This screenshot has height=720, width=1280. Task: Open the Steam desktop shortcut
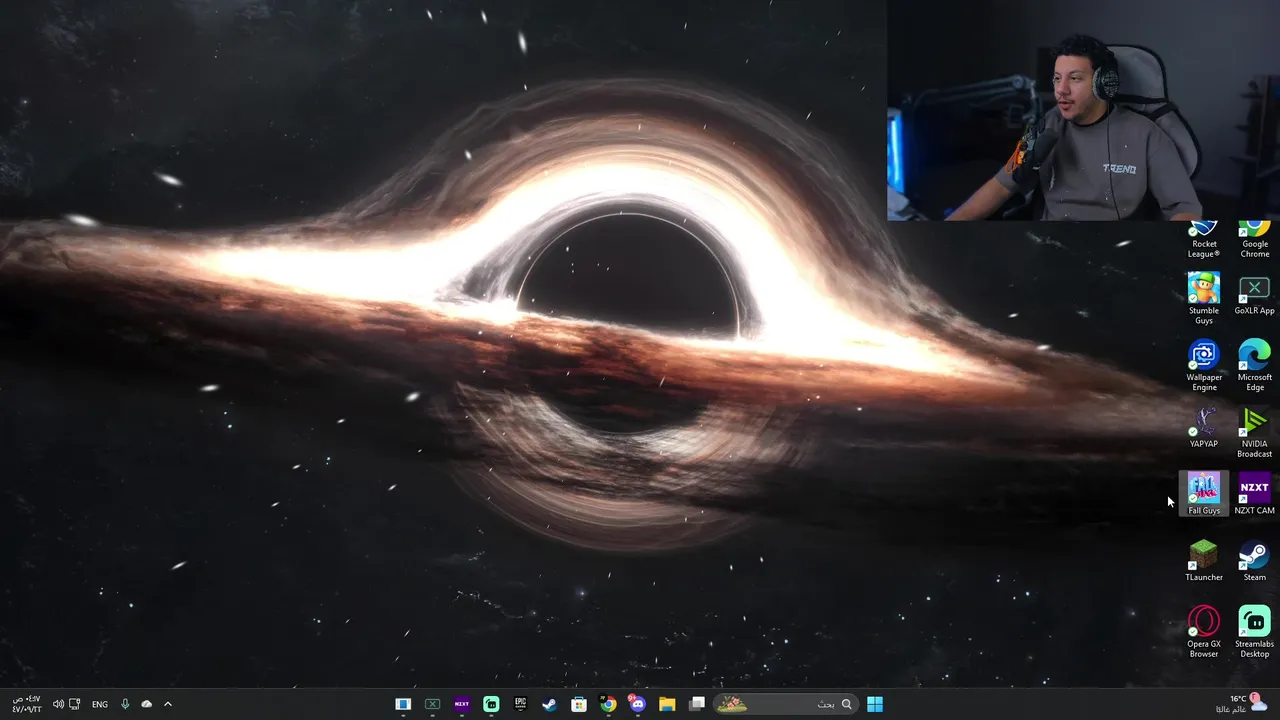click(x=1254, y=561)
